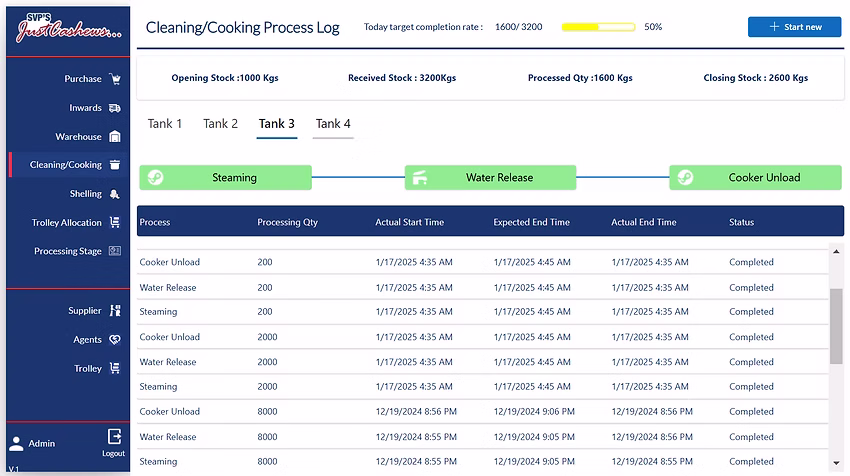Click the Inwards truck icon

pos(115,108)
